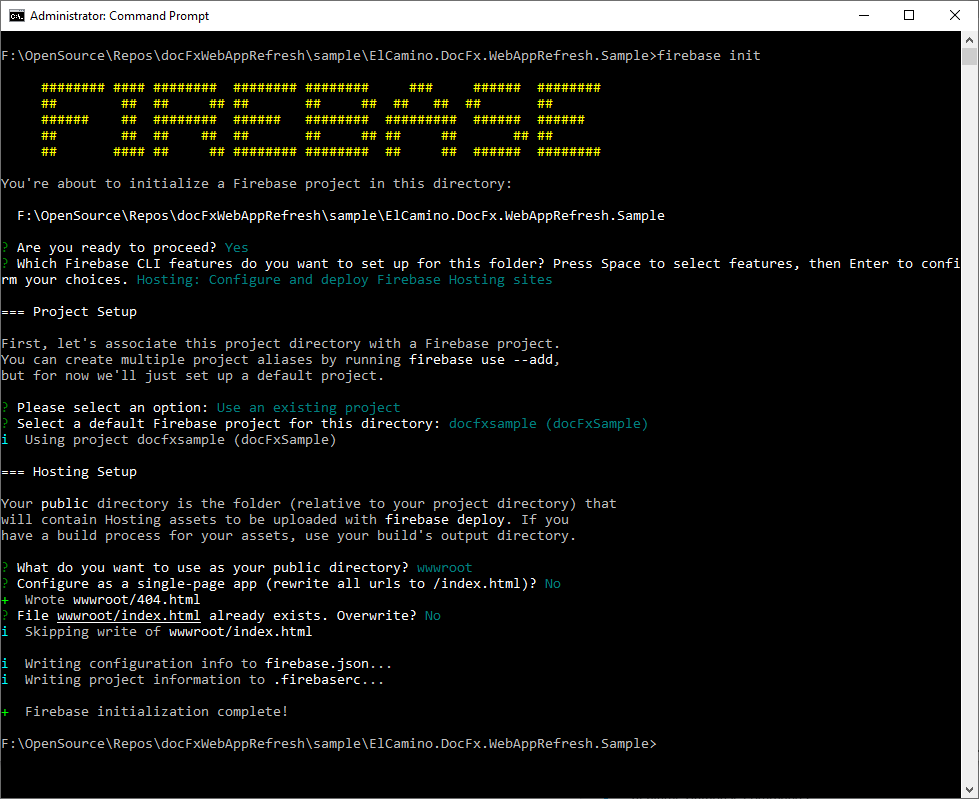Click the "Use an existing project" answer
The width and height of the screenshot is (979, 799).
(308, 408)
